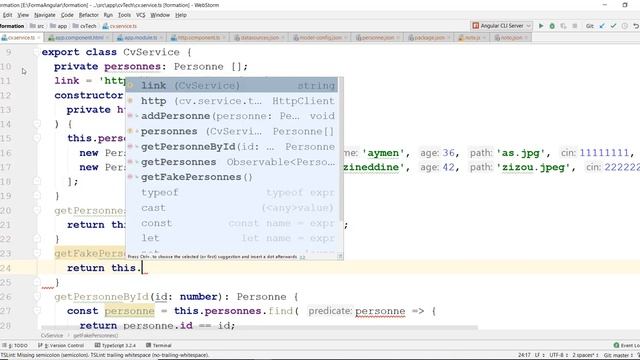
Task: Choose the getFakePersonnes() suggestion
Action: pos(232,177)
